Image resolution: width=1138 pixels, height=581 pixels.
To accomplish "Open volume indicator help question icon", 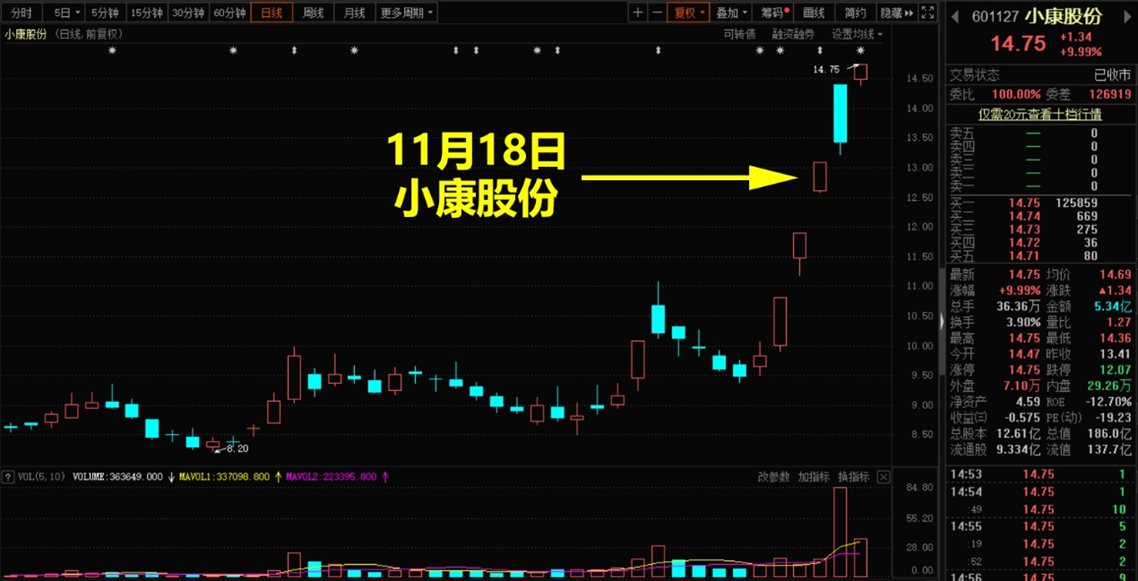I will (x=8, y=477).
